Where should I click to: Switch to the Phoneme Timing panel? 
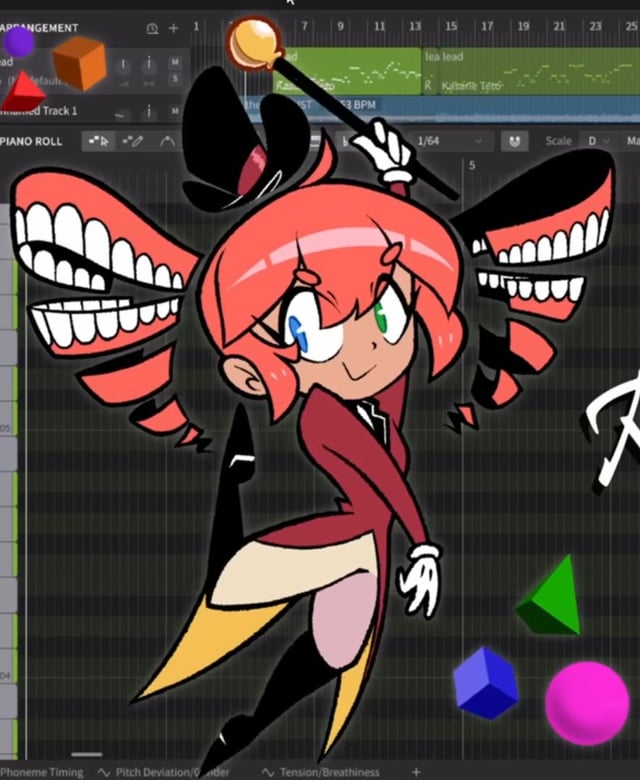pos(42,772)
